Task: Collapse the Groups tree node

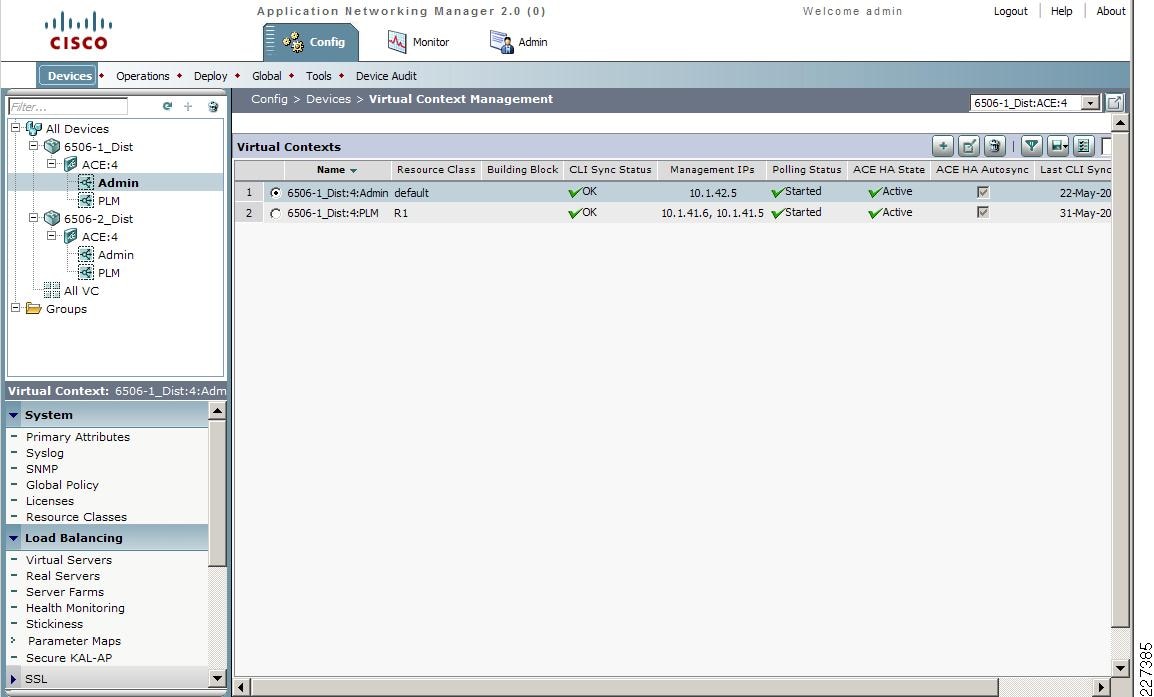Action: point(15,308)
